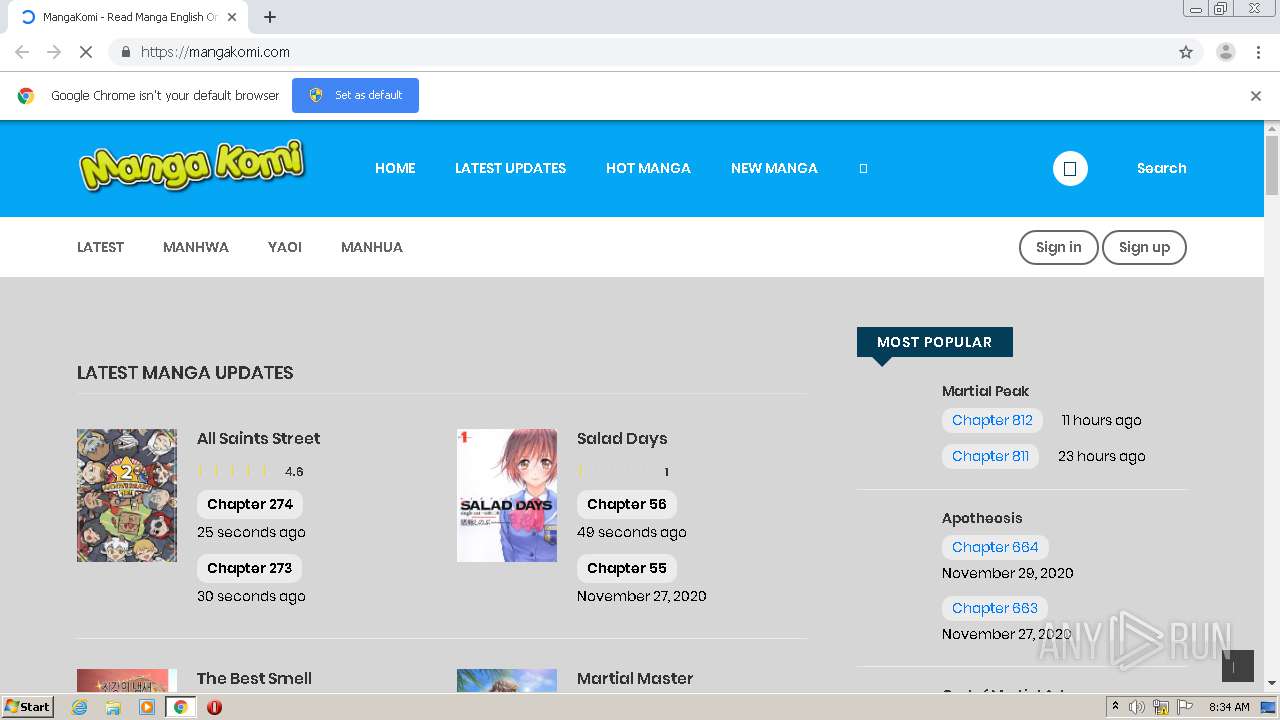Open Internet Explorer from the taskbar
The width and height of the screenshot is (1280, 720).
pos(80,707)
